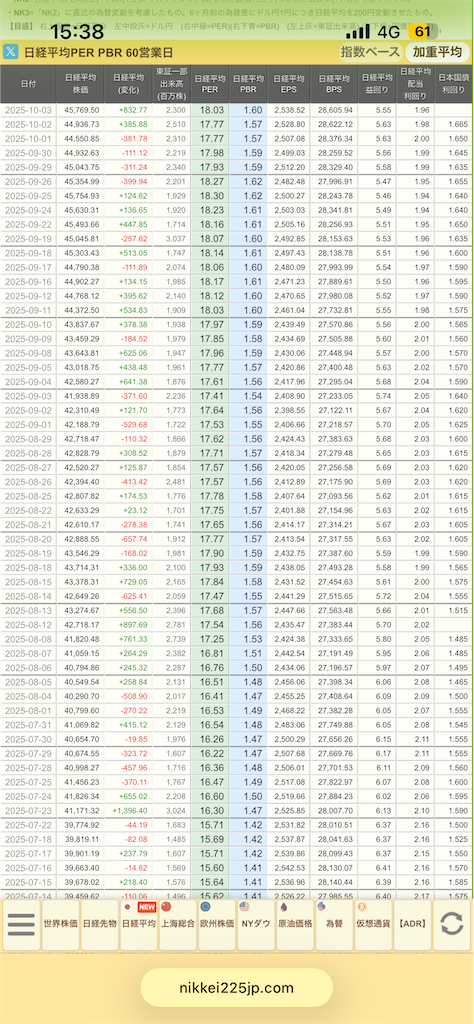This screenshot has height=1024, width=474.
Task: Select the 2025-08-15 date cell
Action: click(x=29, y=582)
